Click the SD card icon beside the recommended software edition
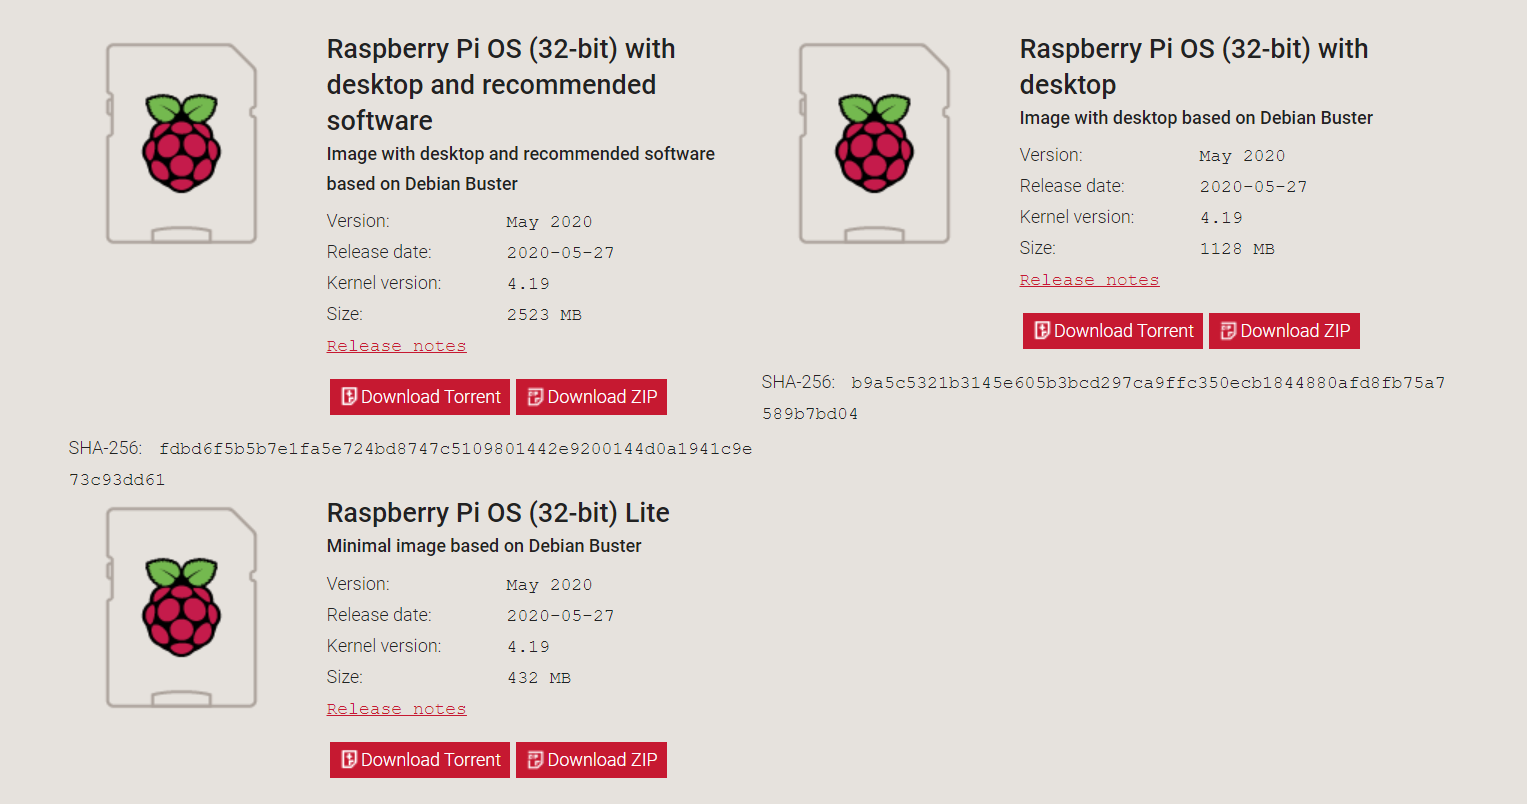This screenshot has width=1527, height=804. [181, 143]
